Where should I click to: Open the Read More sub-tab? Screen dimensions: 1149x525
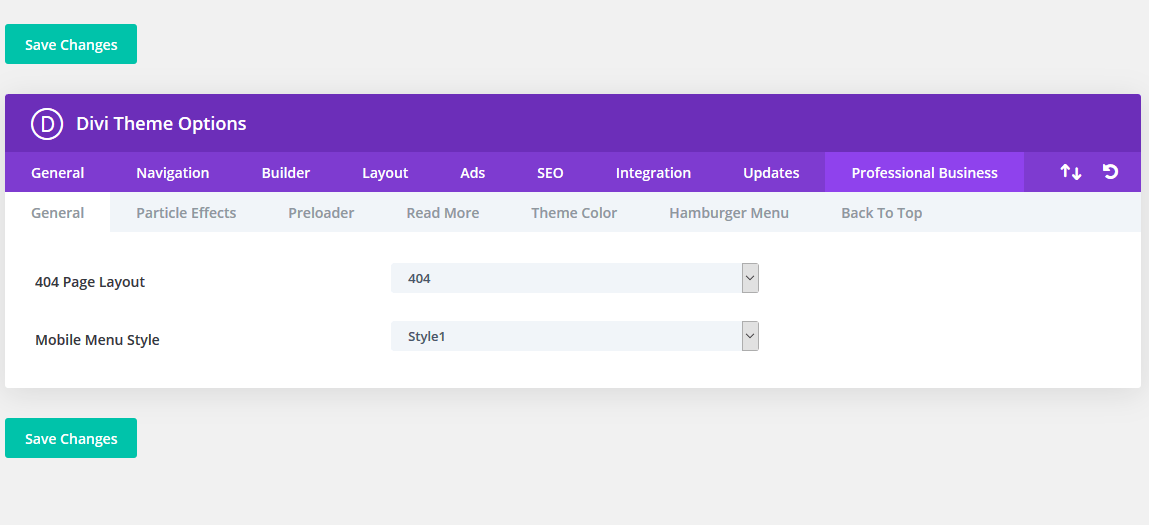click(443, 213)
